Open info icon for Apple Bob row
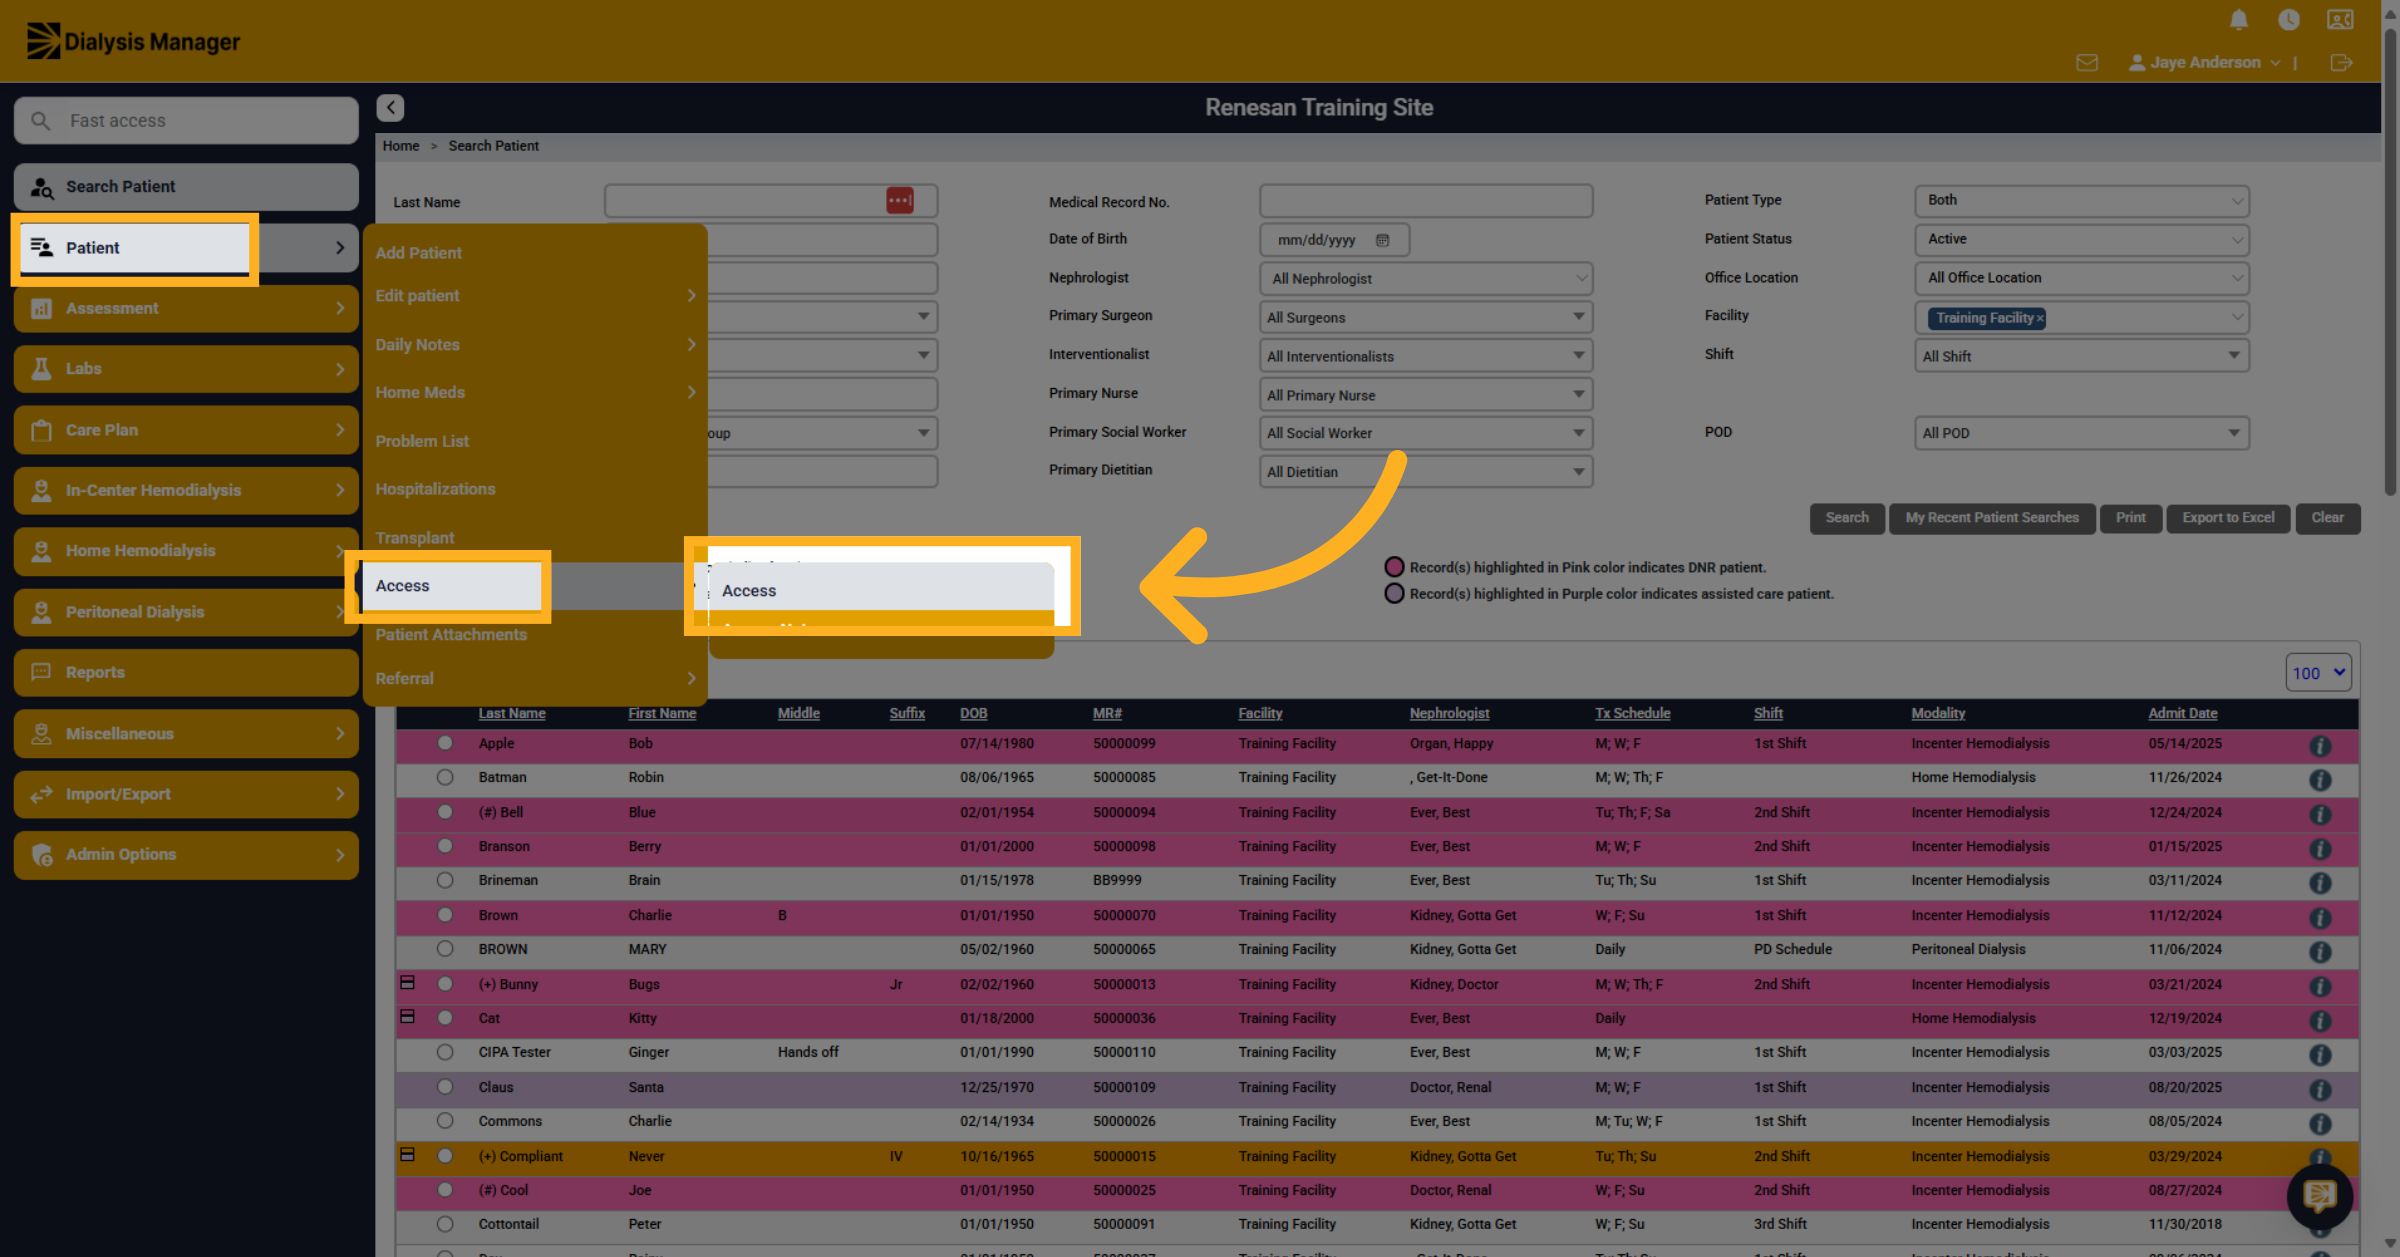 [2320, 746]
